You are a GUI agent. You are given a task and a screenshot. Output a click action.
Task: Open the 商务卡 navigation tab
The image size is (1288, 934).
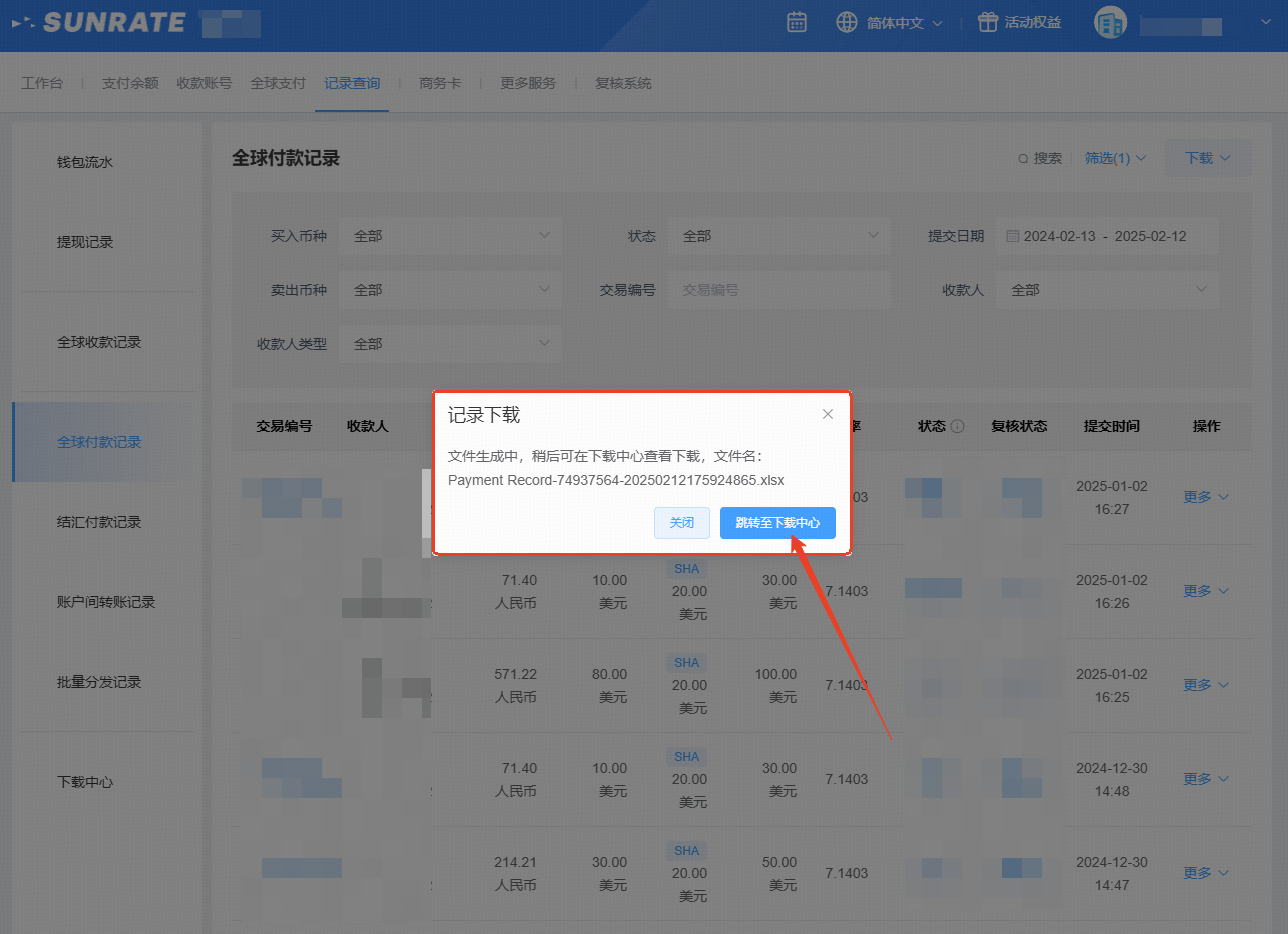[x=440, y=83]
